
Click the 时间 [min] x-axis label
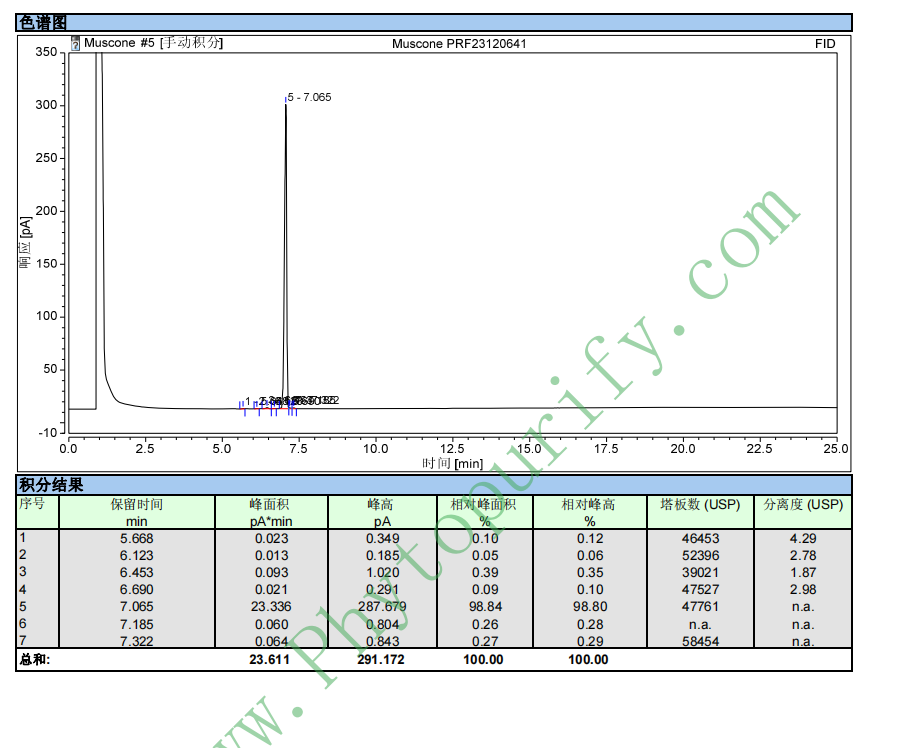point(452,464)
